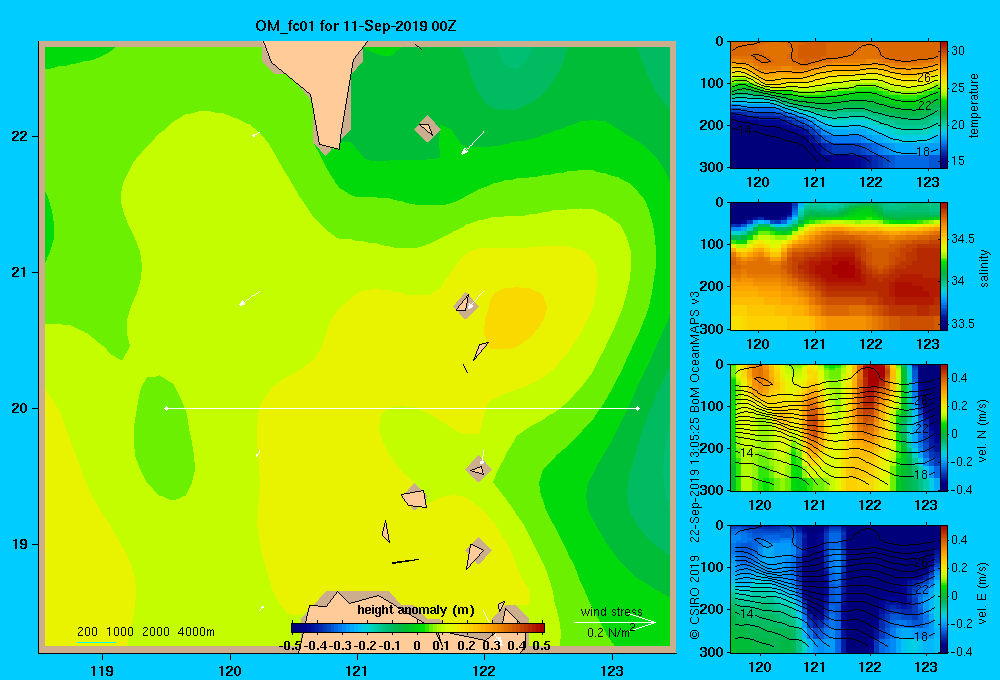Click the CSIRO BoM OceanMAPS copyright text
Viewport: 1000px width, 680px height.
pos(695,466)
